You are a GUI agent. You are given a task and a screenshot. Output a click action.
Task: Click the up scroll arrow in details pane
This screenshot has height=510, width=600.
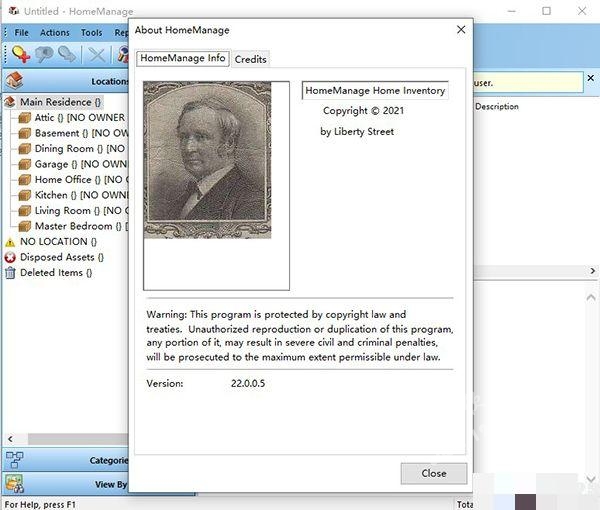tap(591, 298)
